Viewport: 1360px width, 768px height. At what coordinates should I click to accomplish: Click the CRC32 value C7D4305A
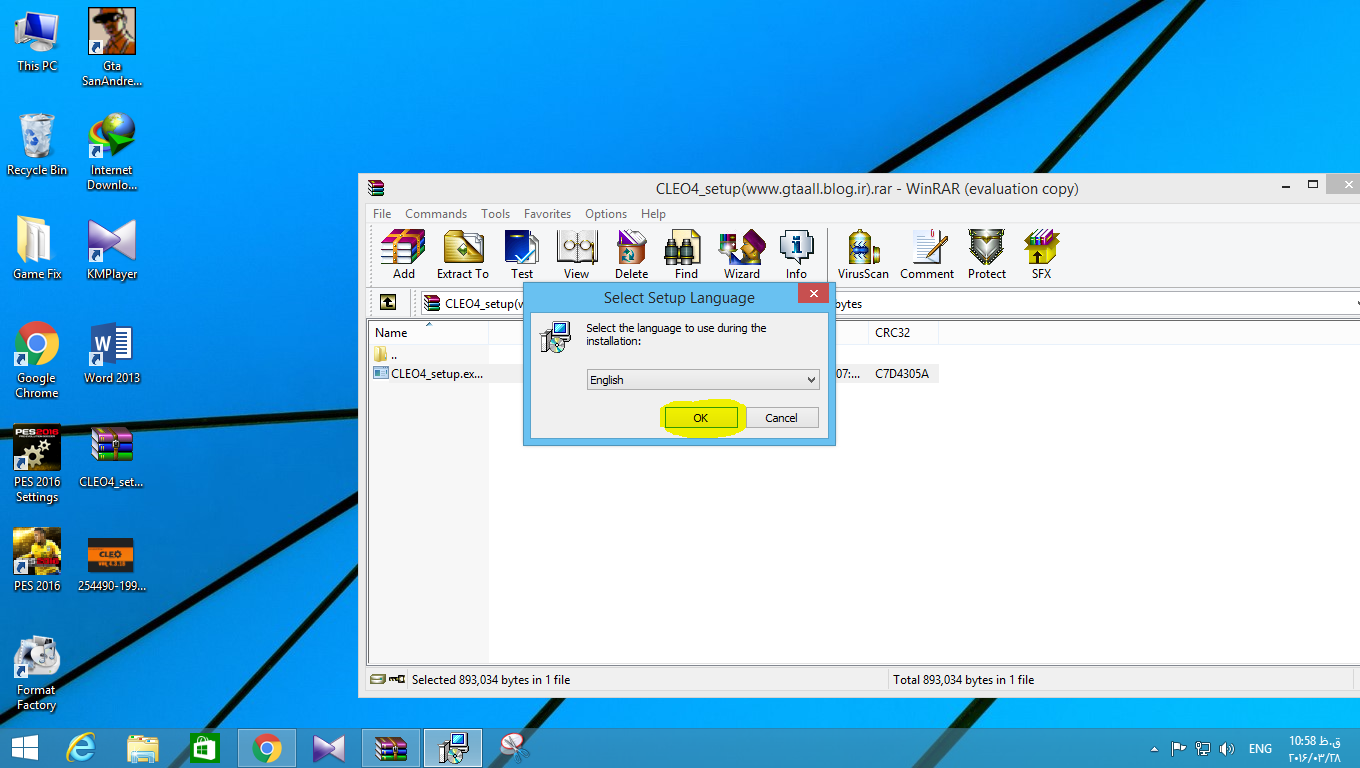click(902, 374)
